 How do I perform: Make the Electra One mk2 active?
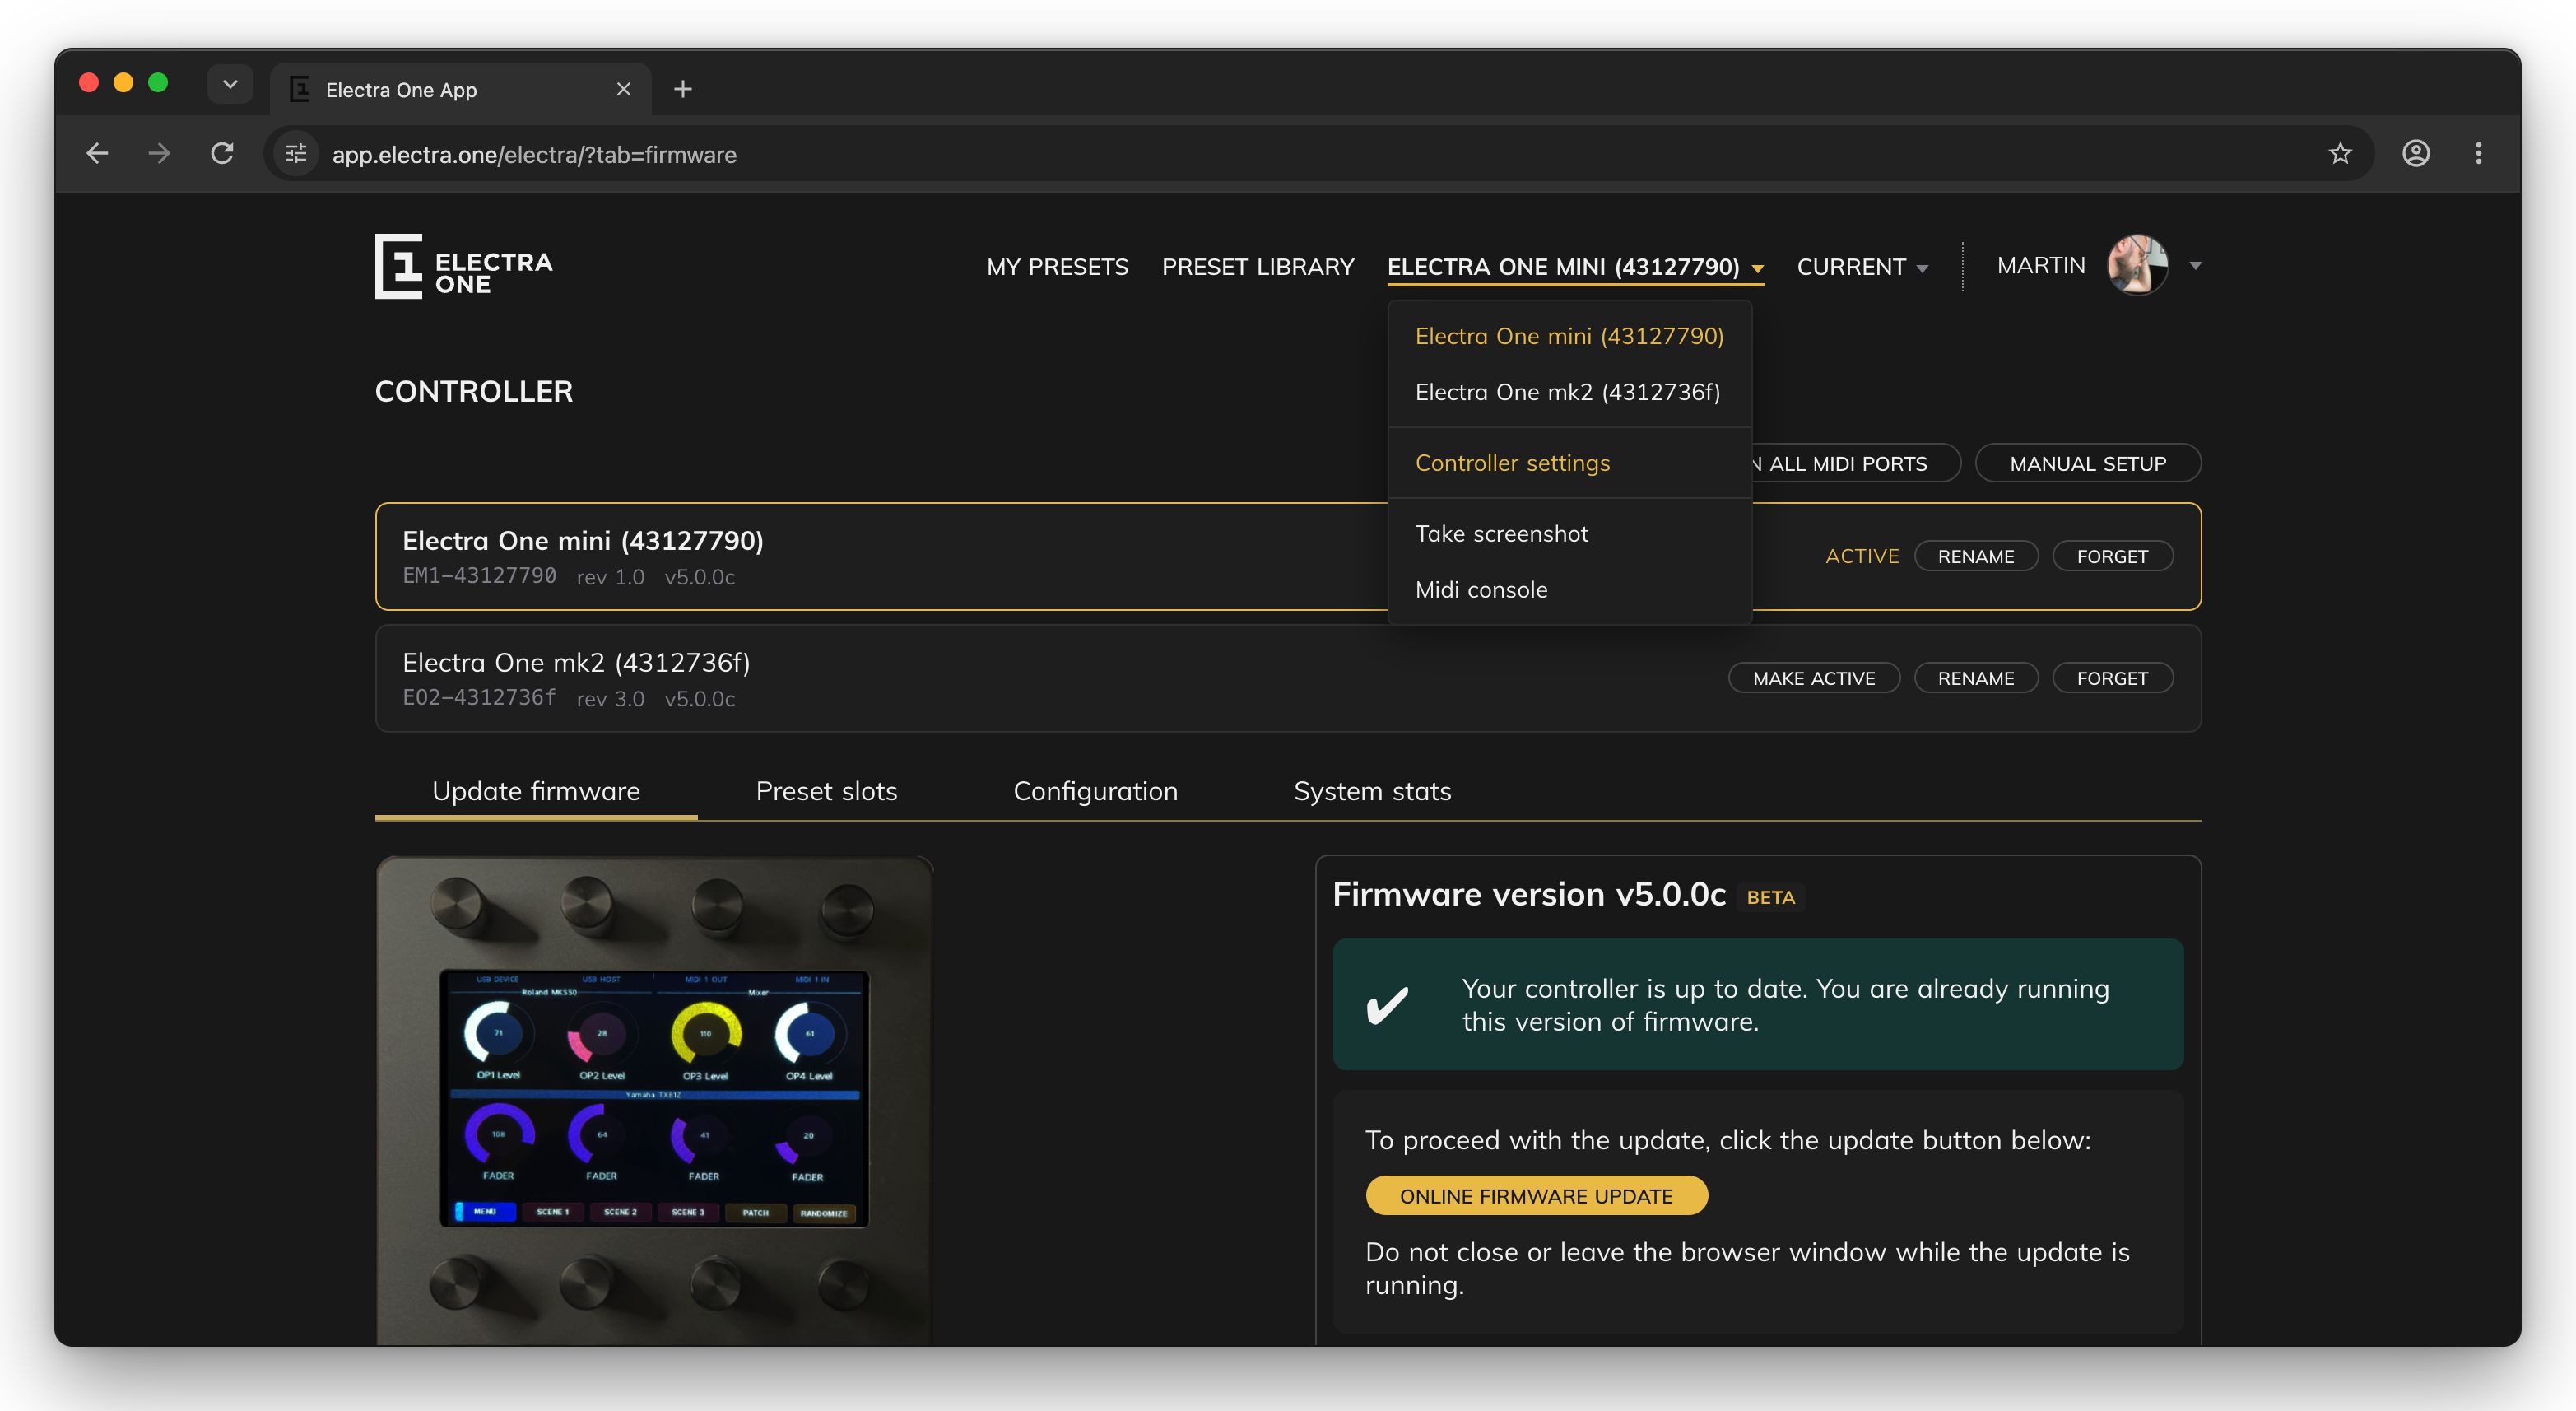click(x=1813, y=678)
